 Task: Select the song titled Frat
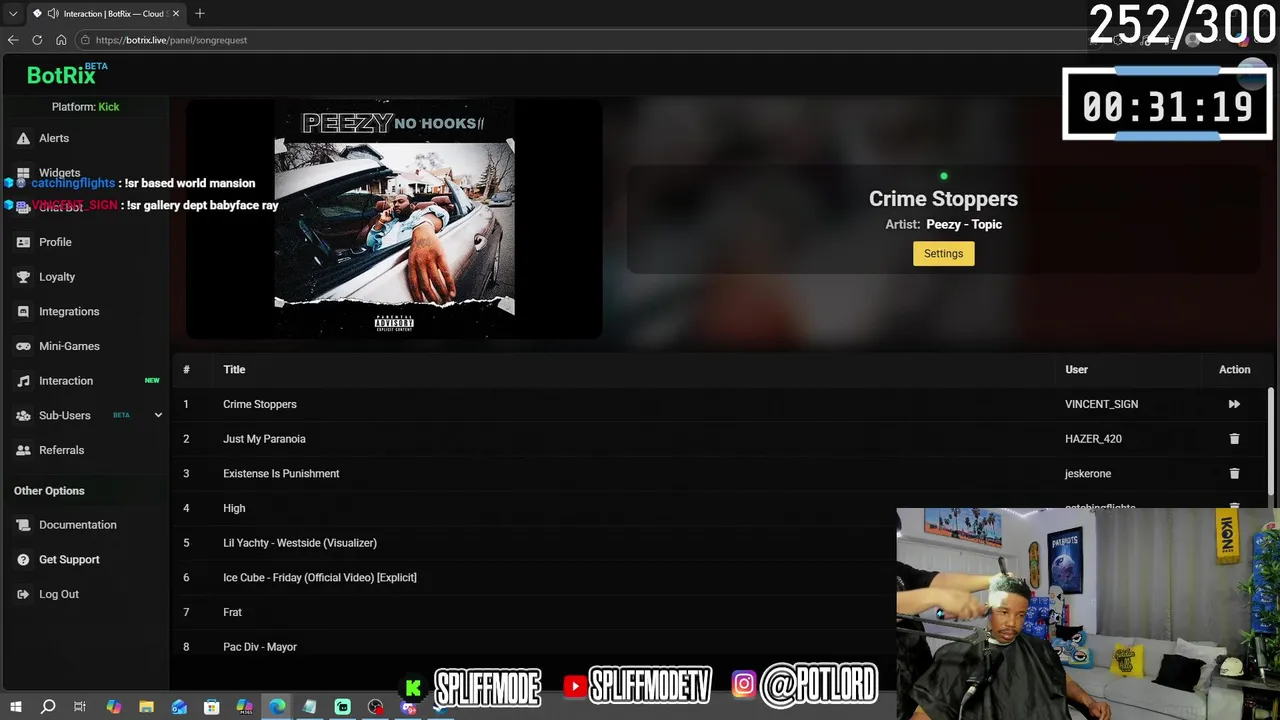click(x=232, y=612)
